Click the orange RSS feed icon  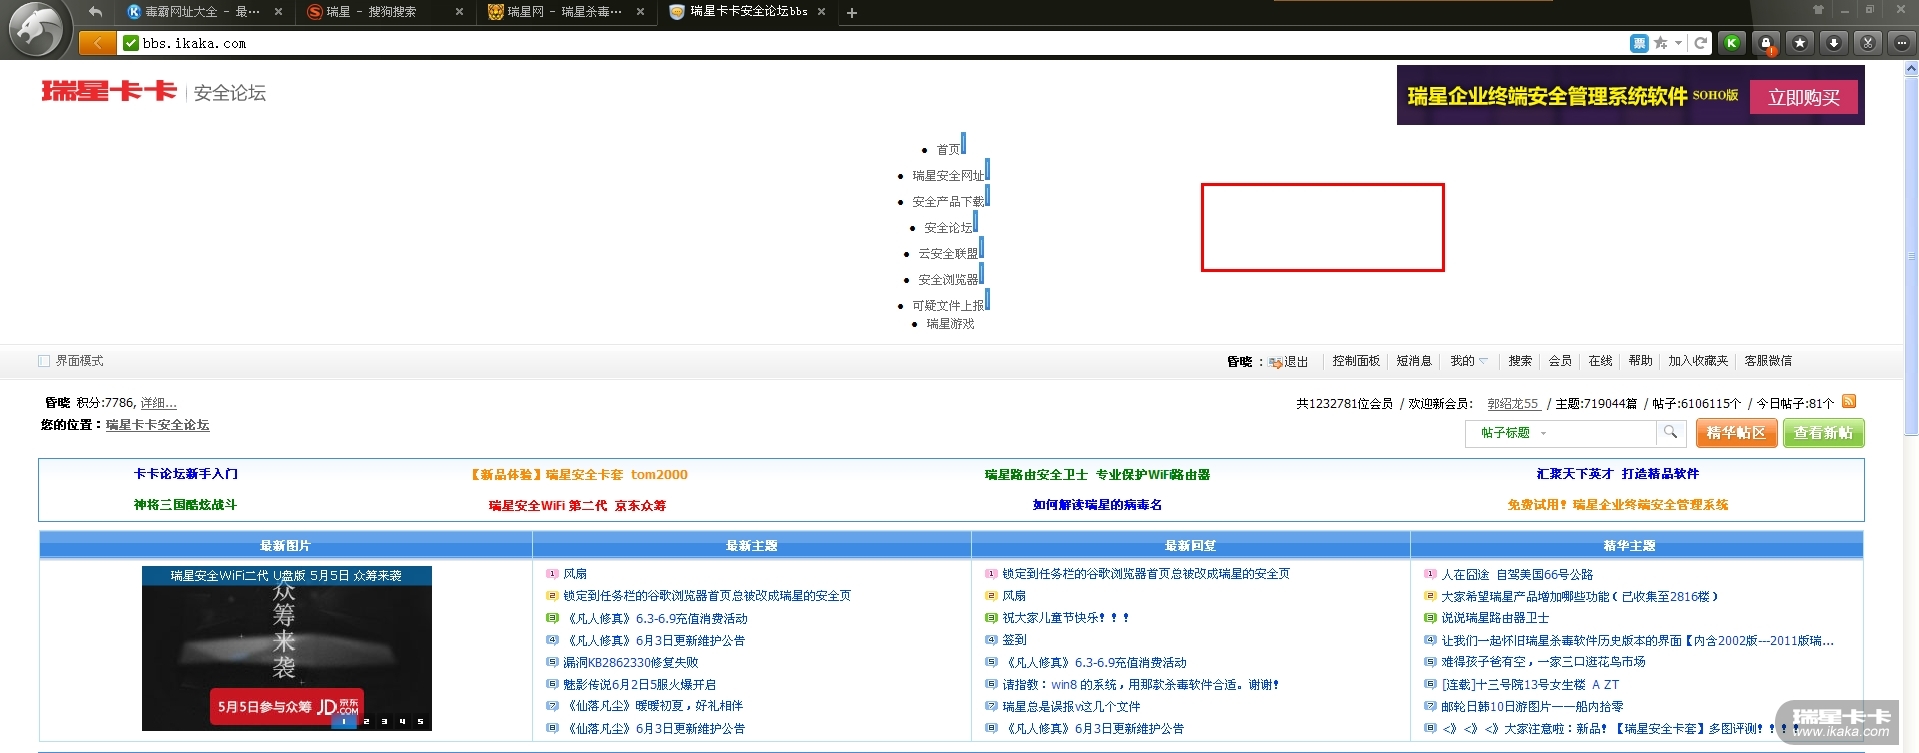[x=1849, y=401]
